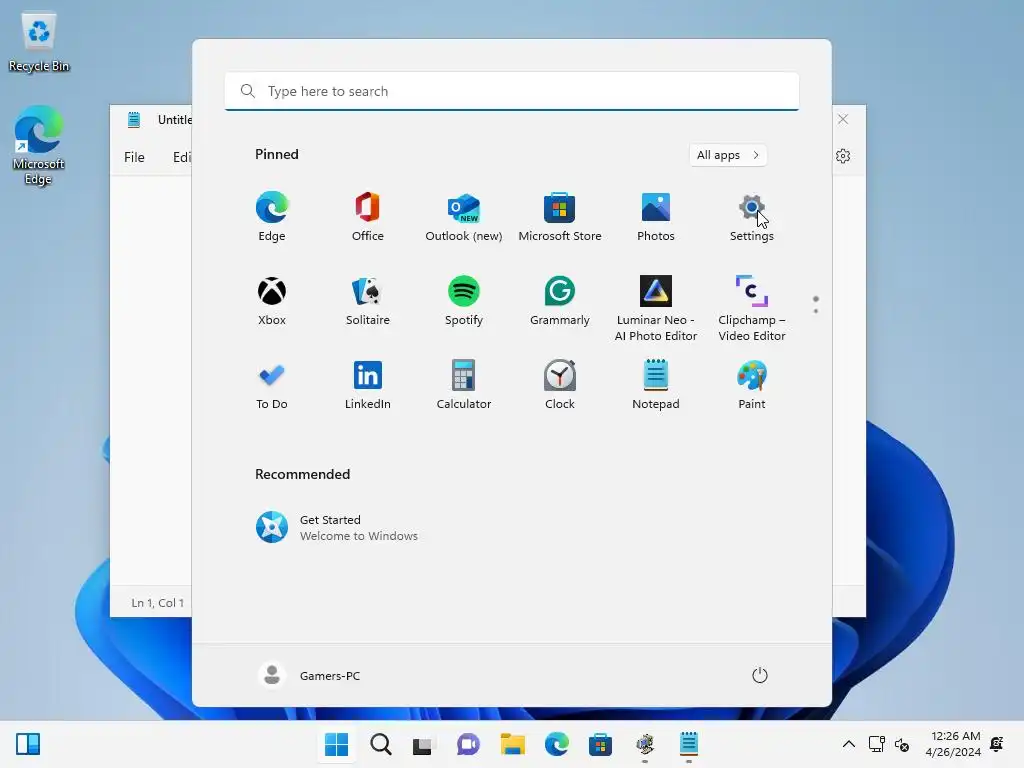
Task: Open Calculator from pinned apps
Action: coord(464,385)
